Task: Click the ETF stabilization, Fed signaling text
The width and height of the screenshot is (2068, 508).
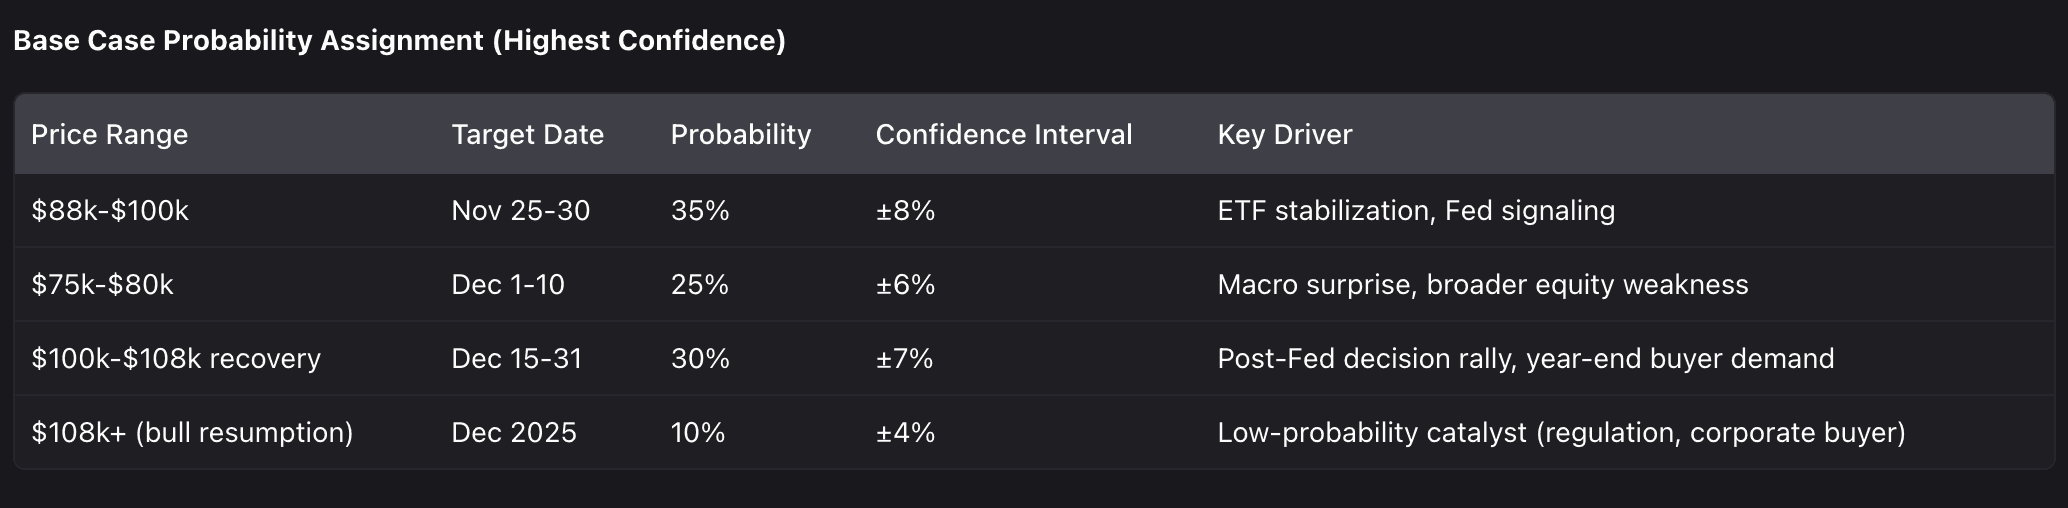Action: (1415, 211)
